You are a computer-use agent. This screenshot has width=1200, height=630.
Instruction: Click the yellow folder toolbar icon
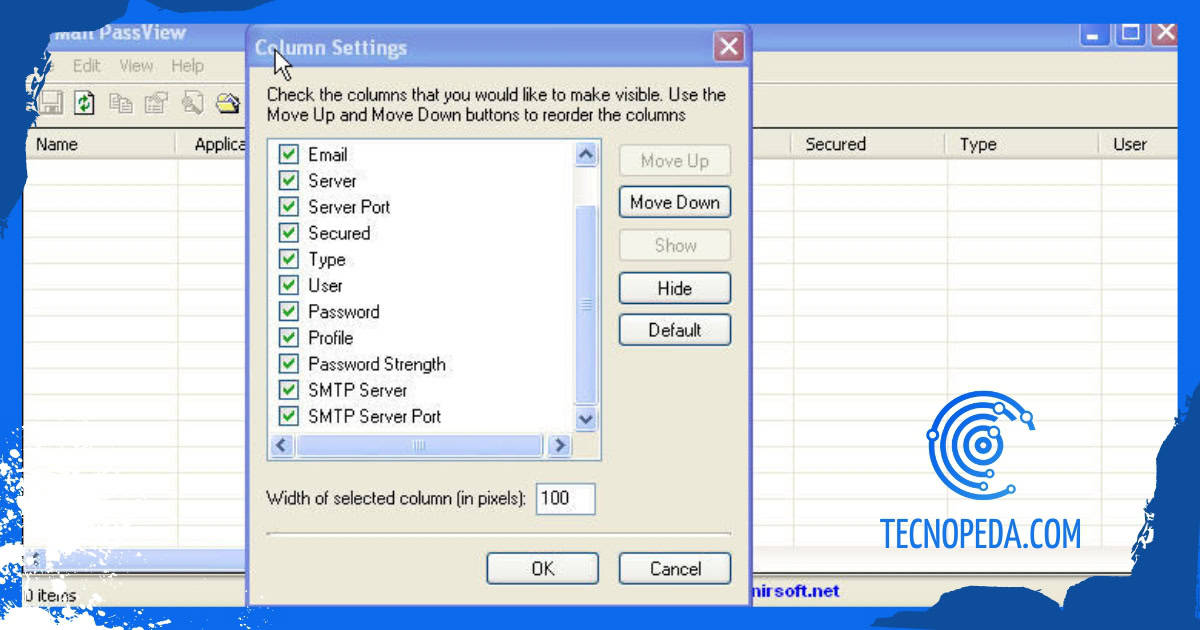pos(229,101)
